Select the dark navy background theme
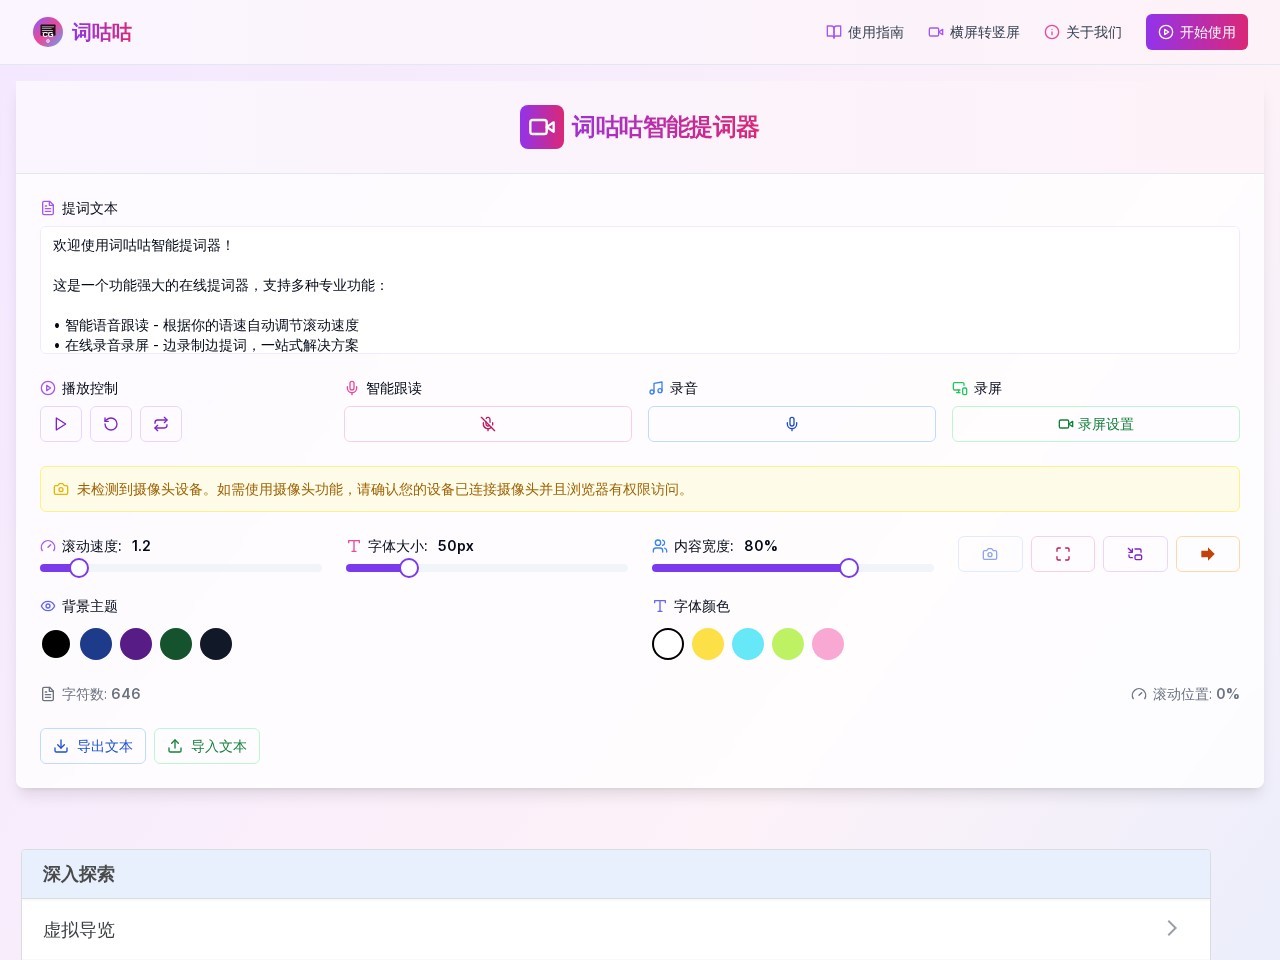 pos(216,644)
